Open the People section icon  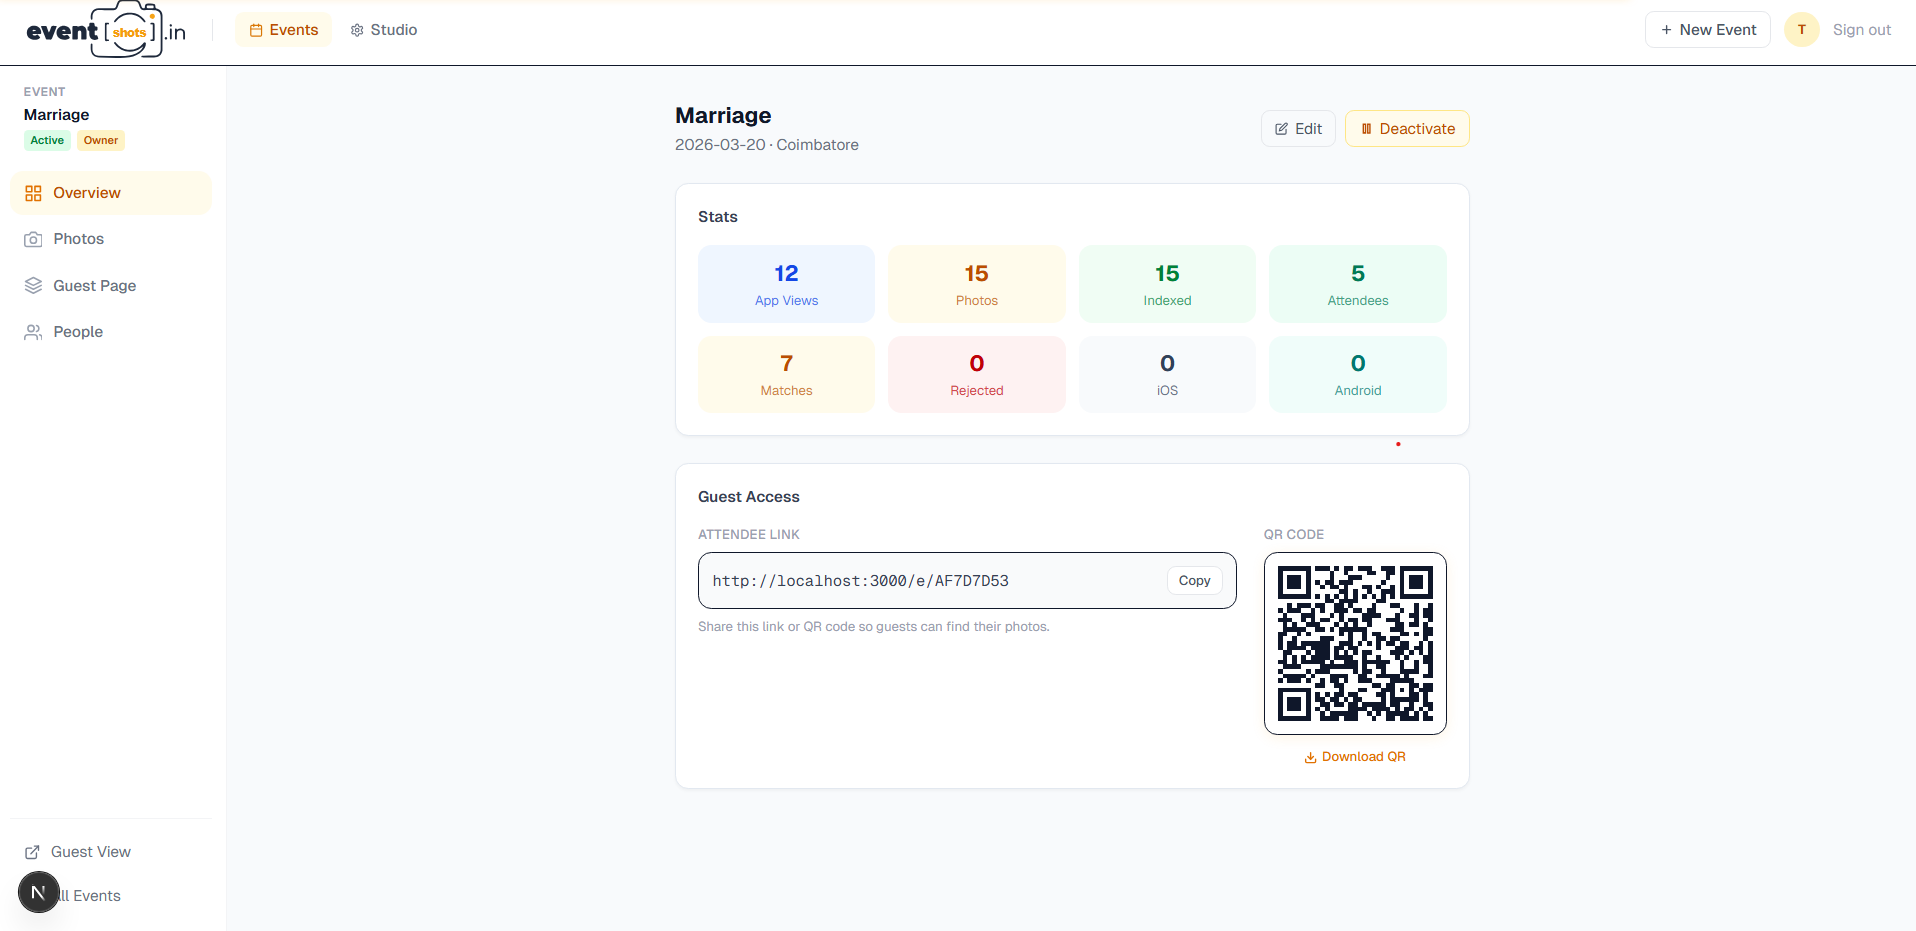click(33, 332)
